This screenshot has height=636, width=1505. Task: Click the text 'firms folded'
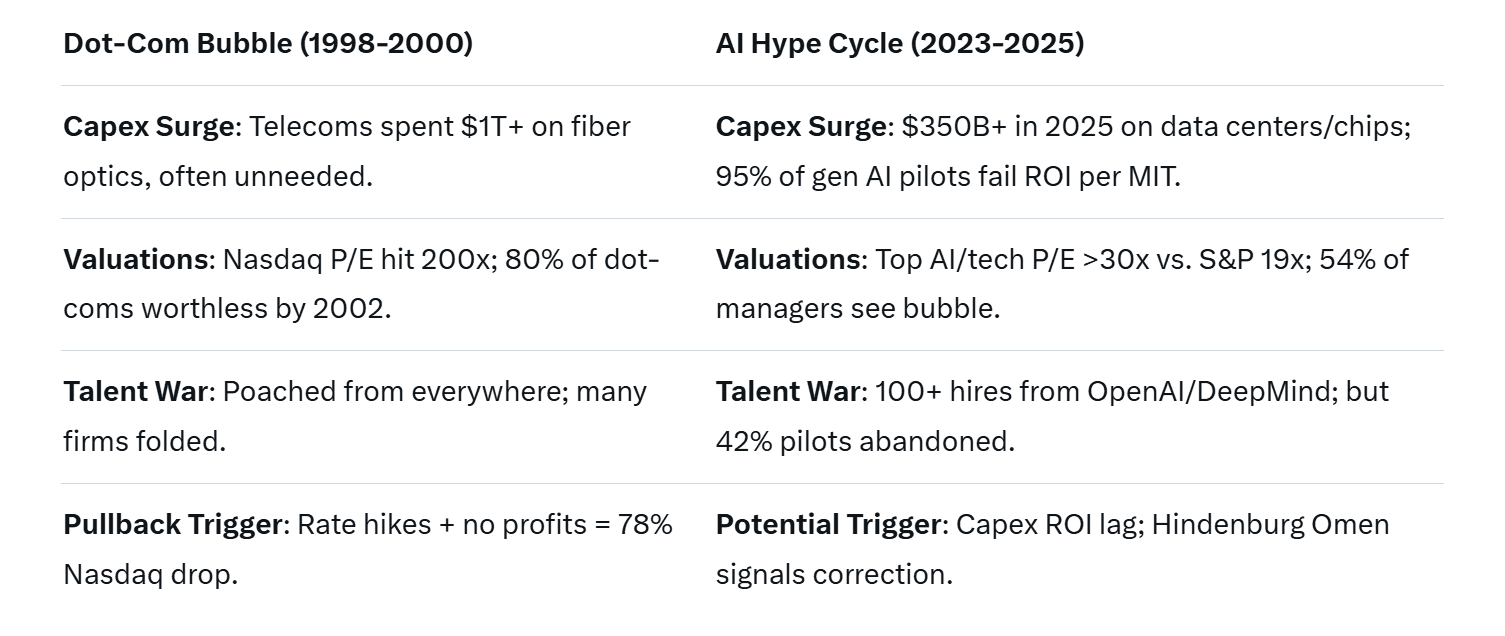pyautogui.click(x=144, y=440)
